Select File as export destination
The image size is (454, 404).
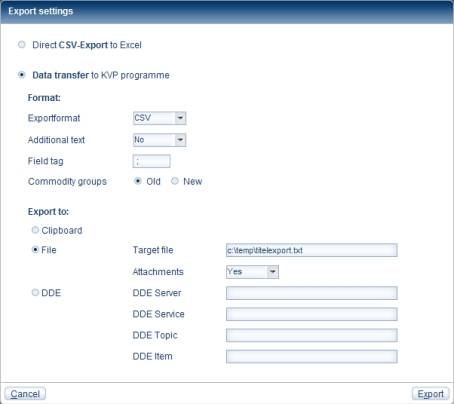pos(35,249)
